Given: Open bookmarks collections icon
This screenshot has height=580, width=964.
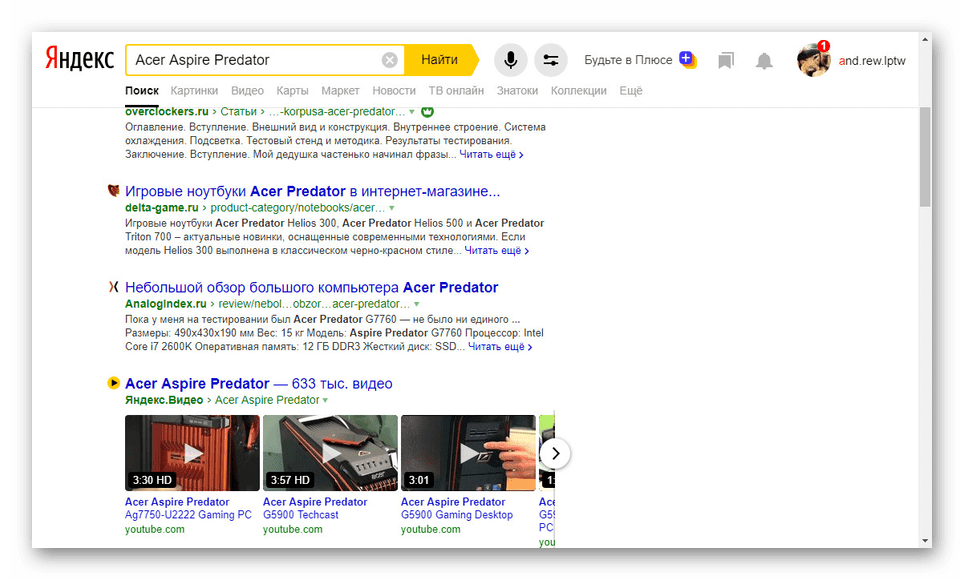Looking at the screenshot, I should (726, 60).
